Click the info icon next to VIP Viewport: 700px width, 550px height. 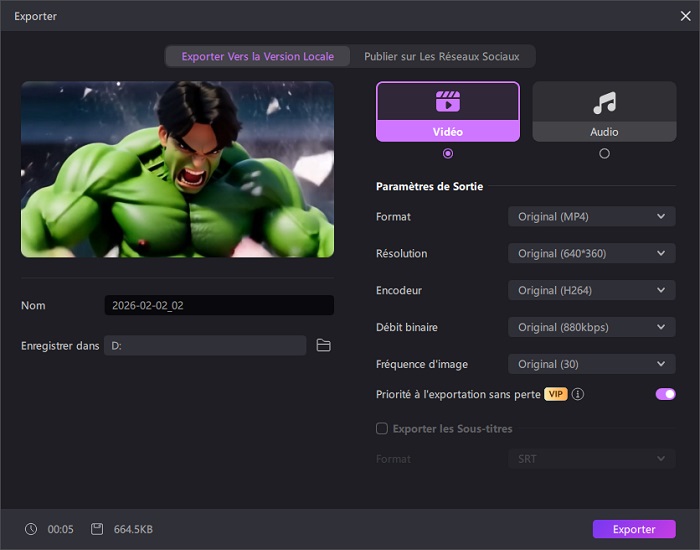578,394
